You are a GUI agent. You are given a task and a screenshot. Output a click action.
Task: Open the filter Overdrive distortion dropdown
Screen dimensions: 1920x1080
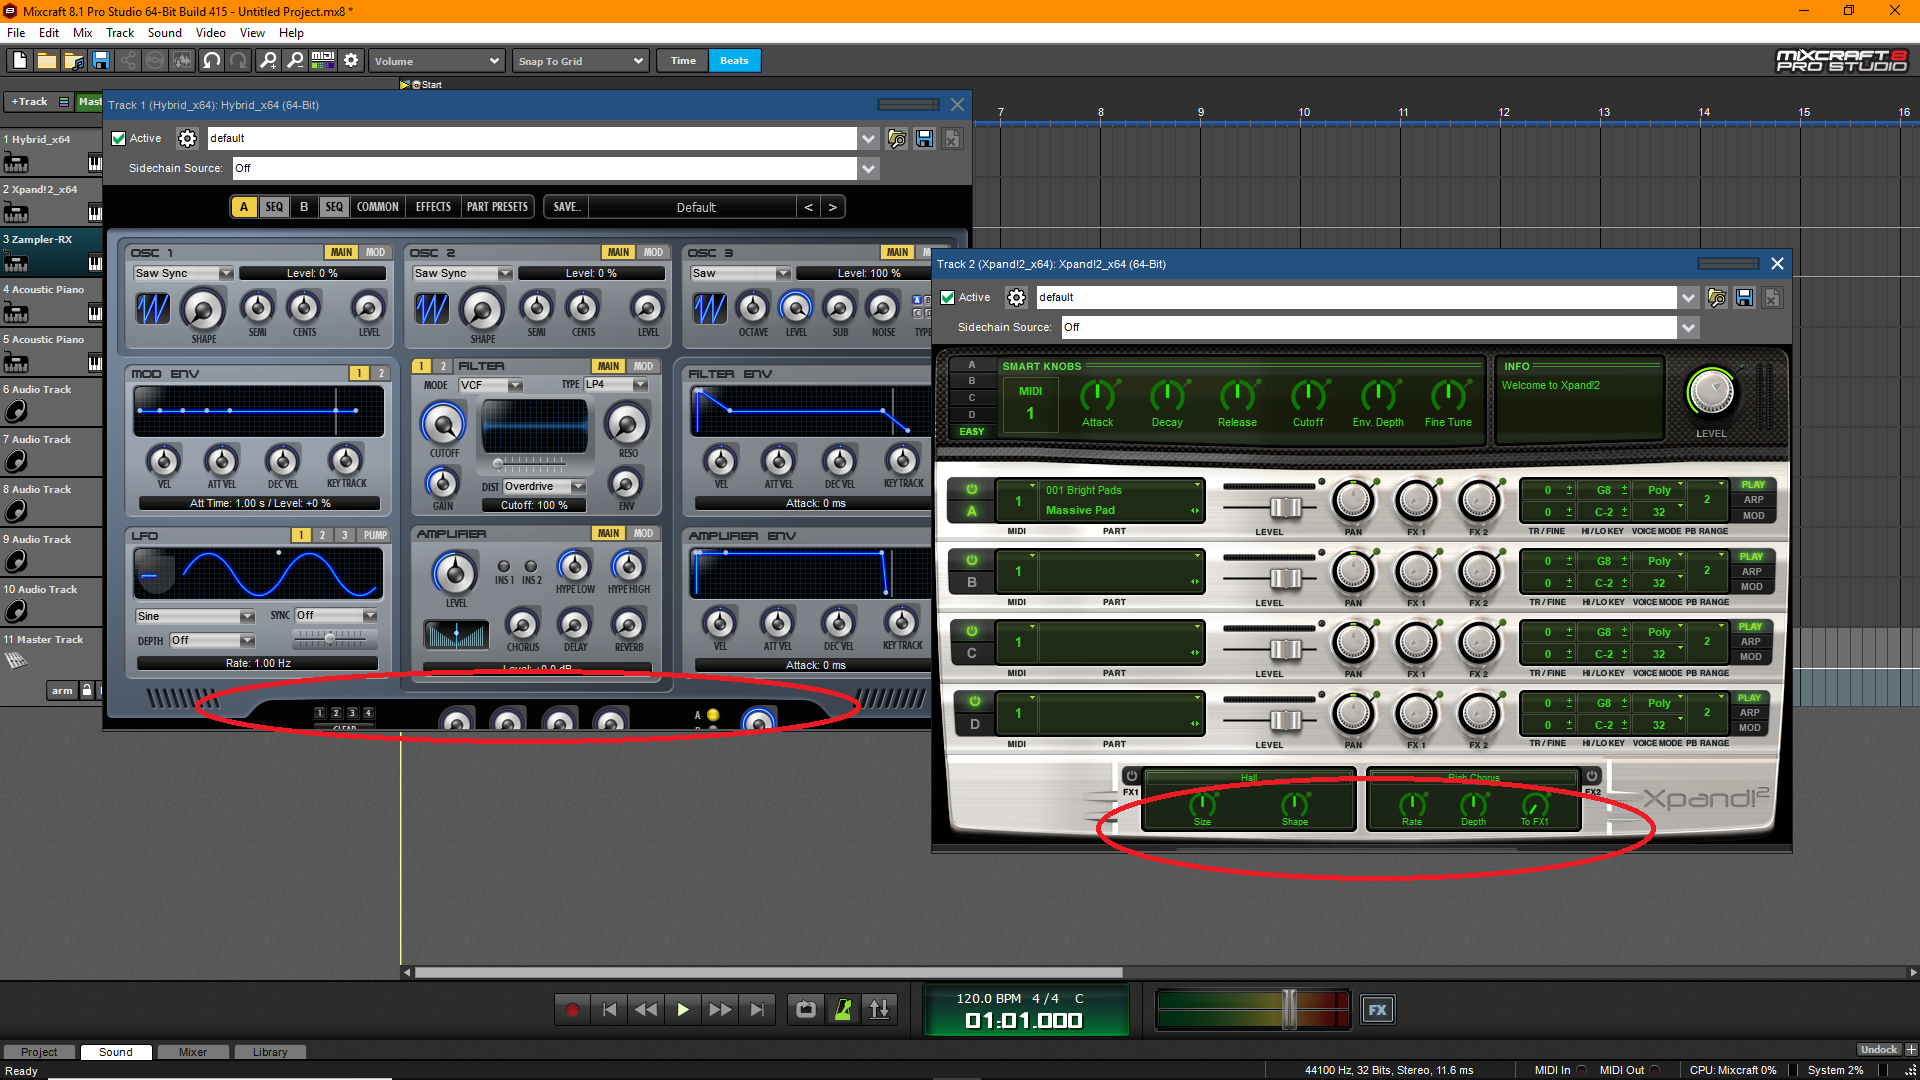point(544,487)
